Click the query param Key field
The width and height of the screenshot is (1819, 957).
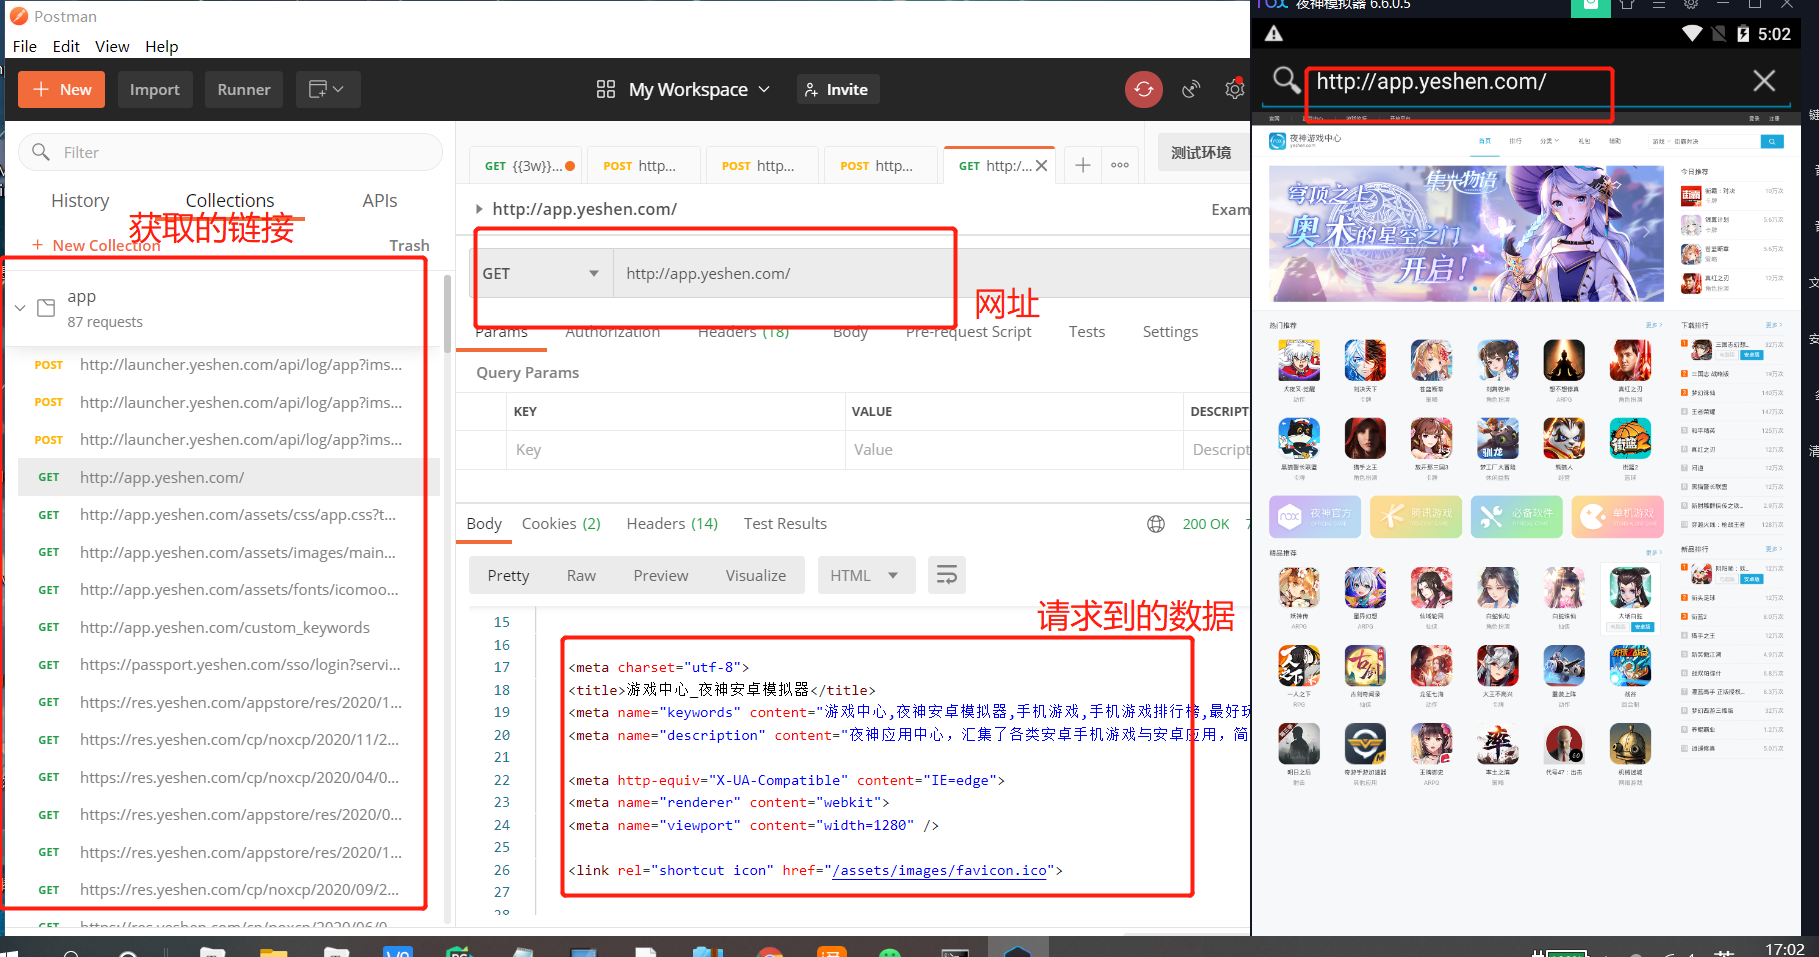pyautogui.click(x=676, y=449)
